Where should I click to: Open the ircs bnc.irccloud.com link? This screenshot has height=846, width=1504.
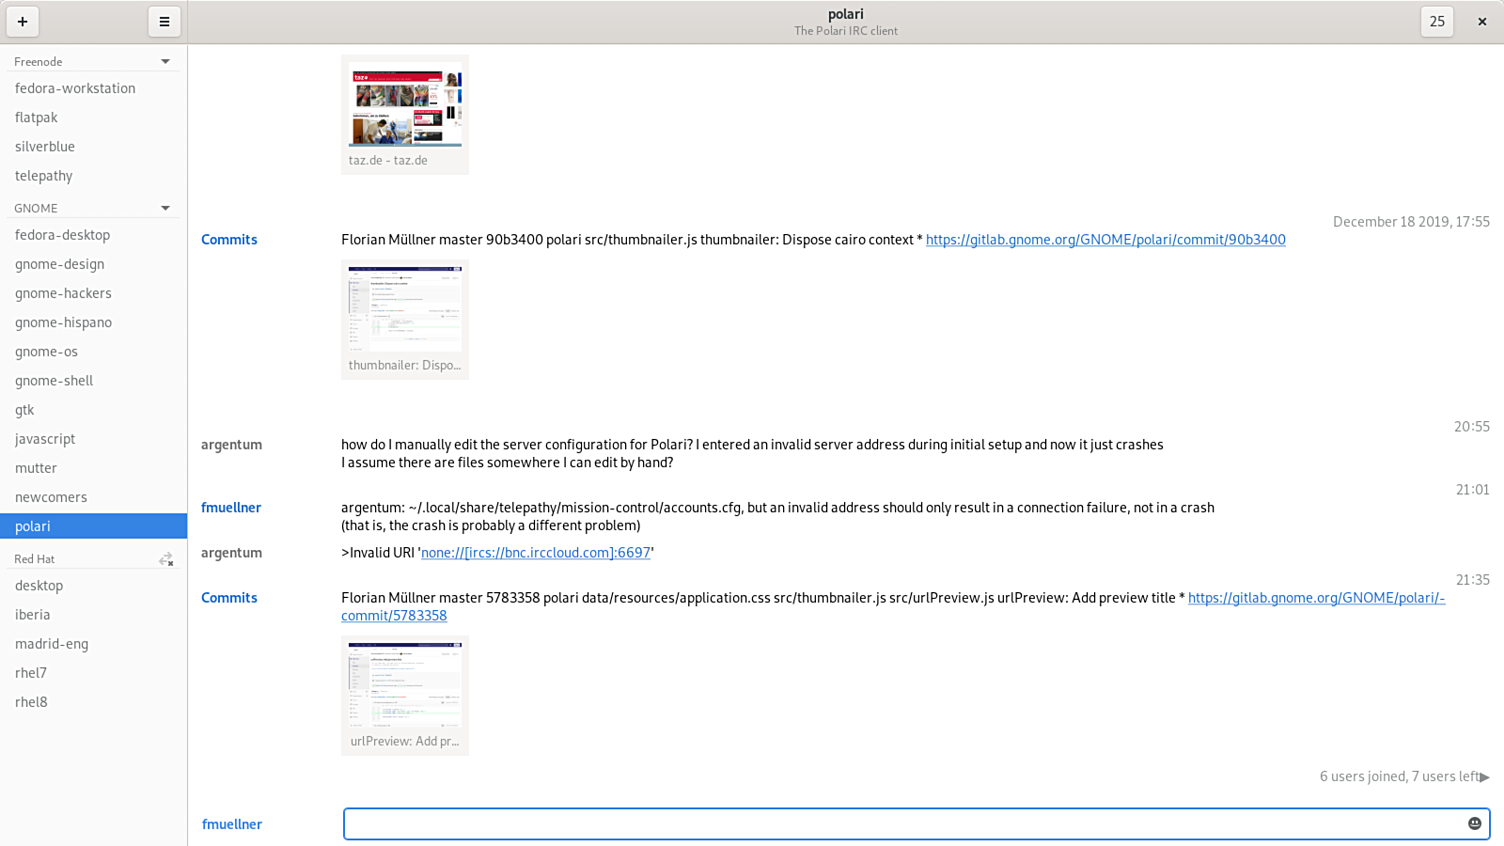coord(535,553)
